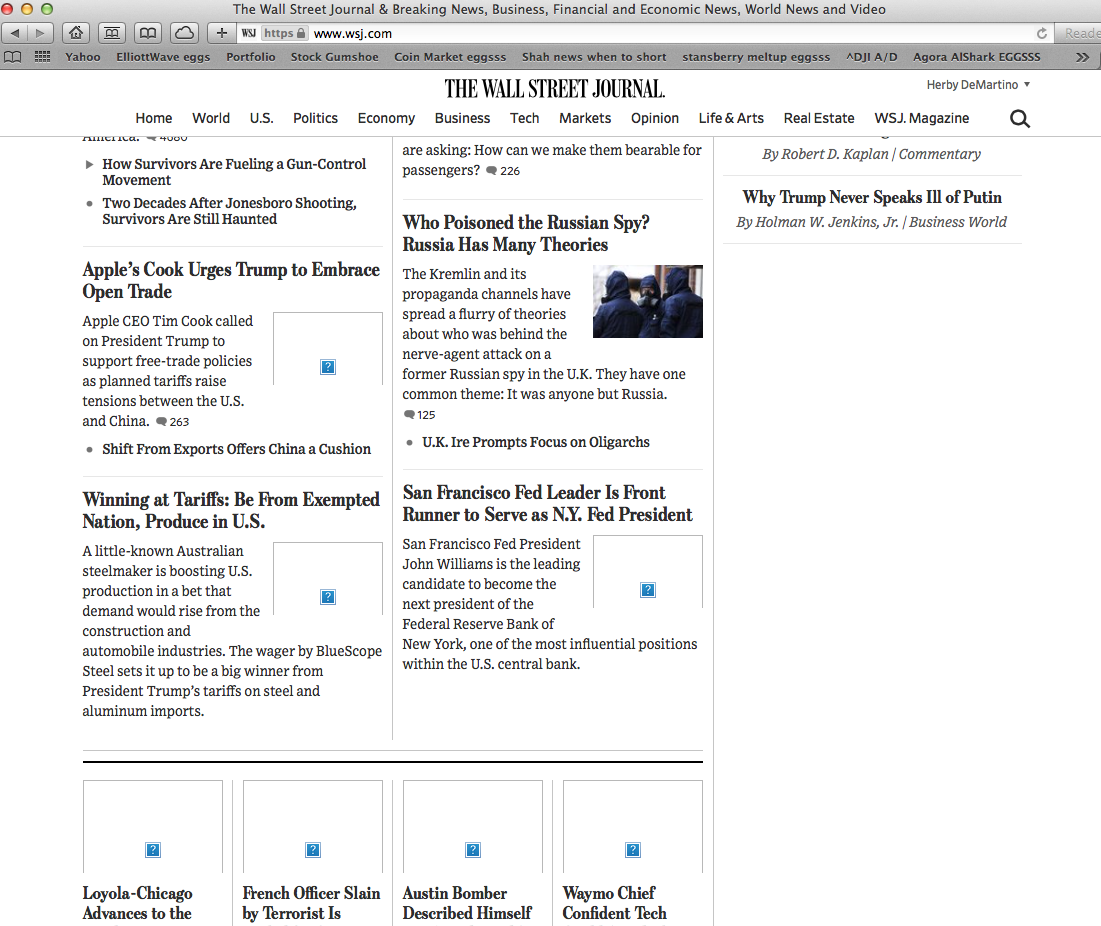Open the Opinion section tab
Screen dimensions: 1101x926
[654, 118]
